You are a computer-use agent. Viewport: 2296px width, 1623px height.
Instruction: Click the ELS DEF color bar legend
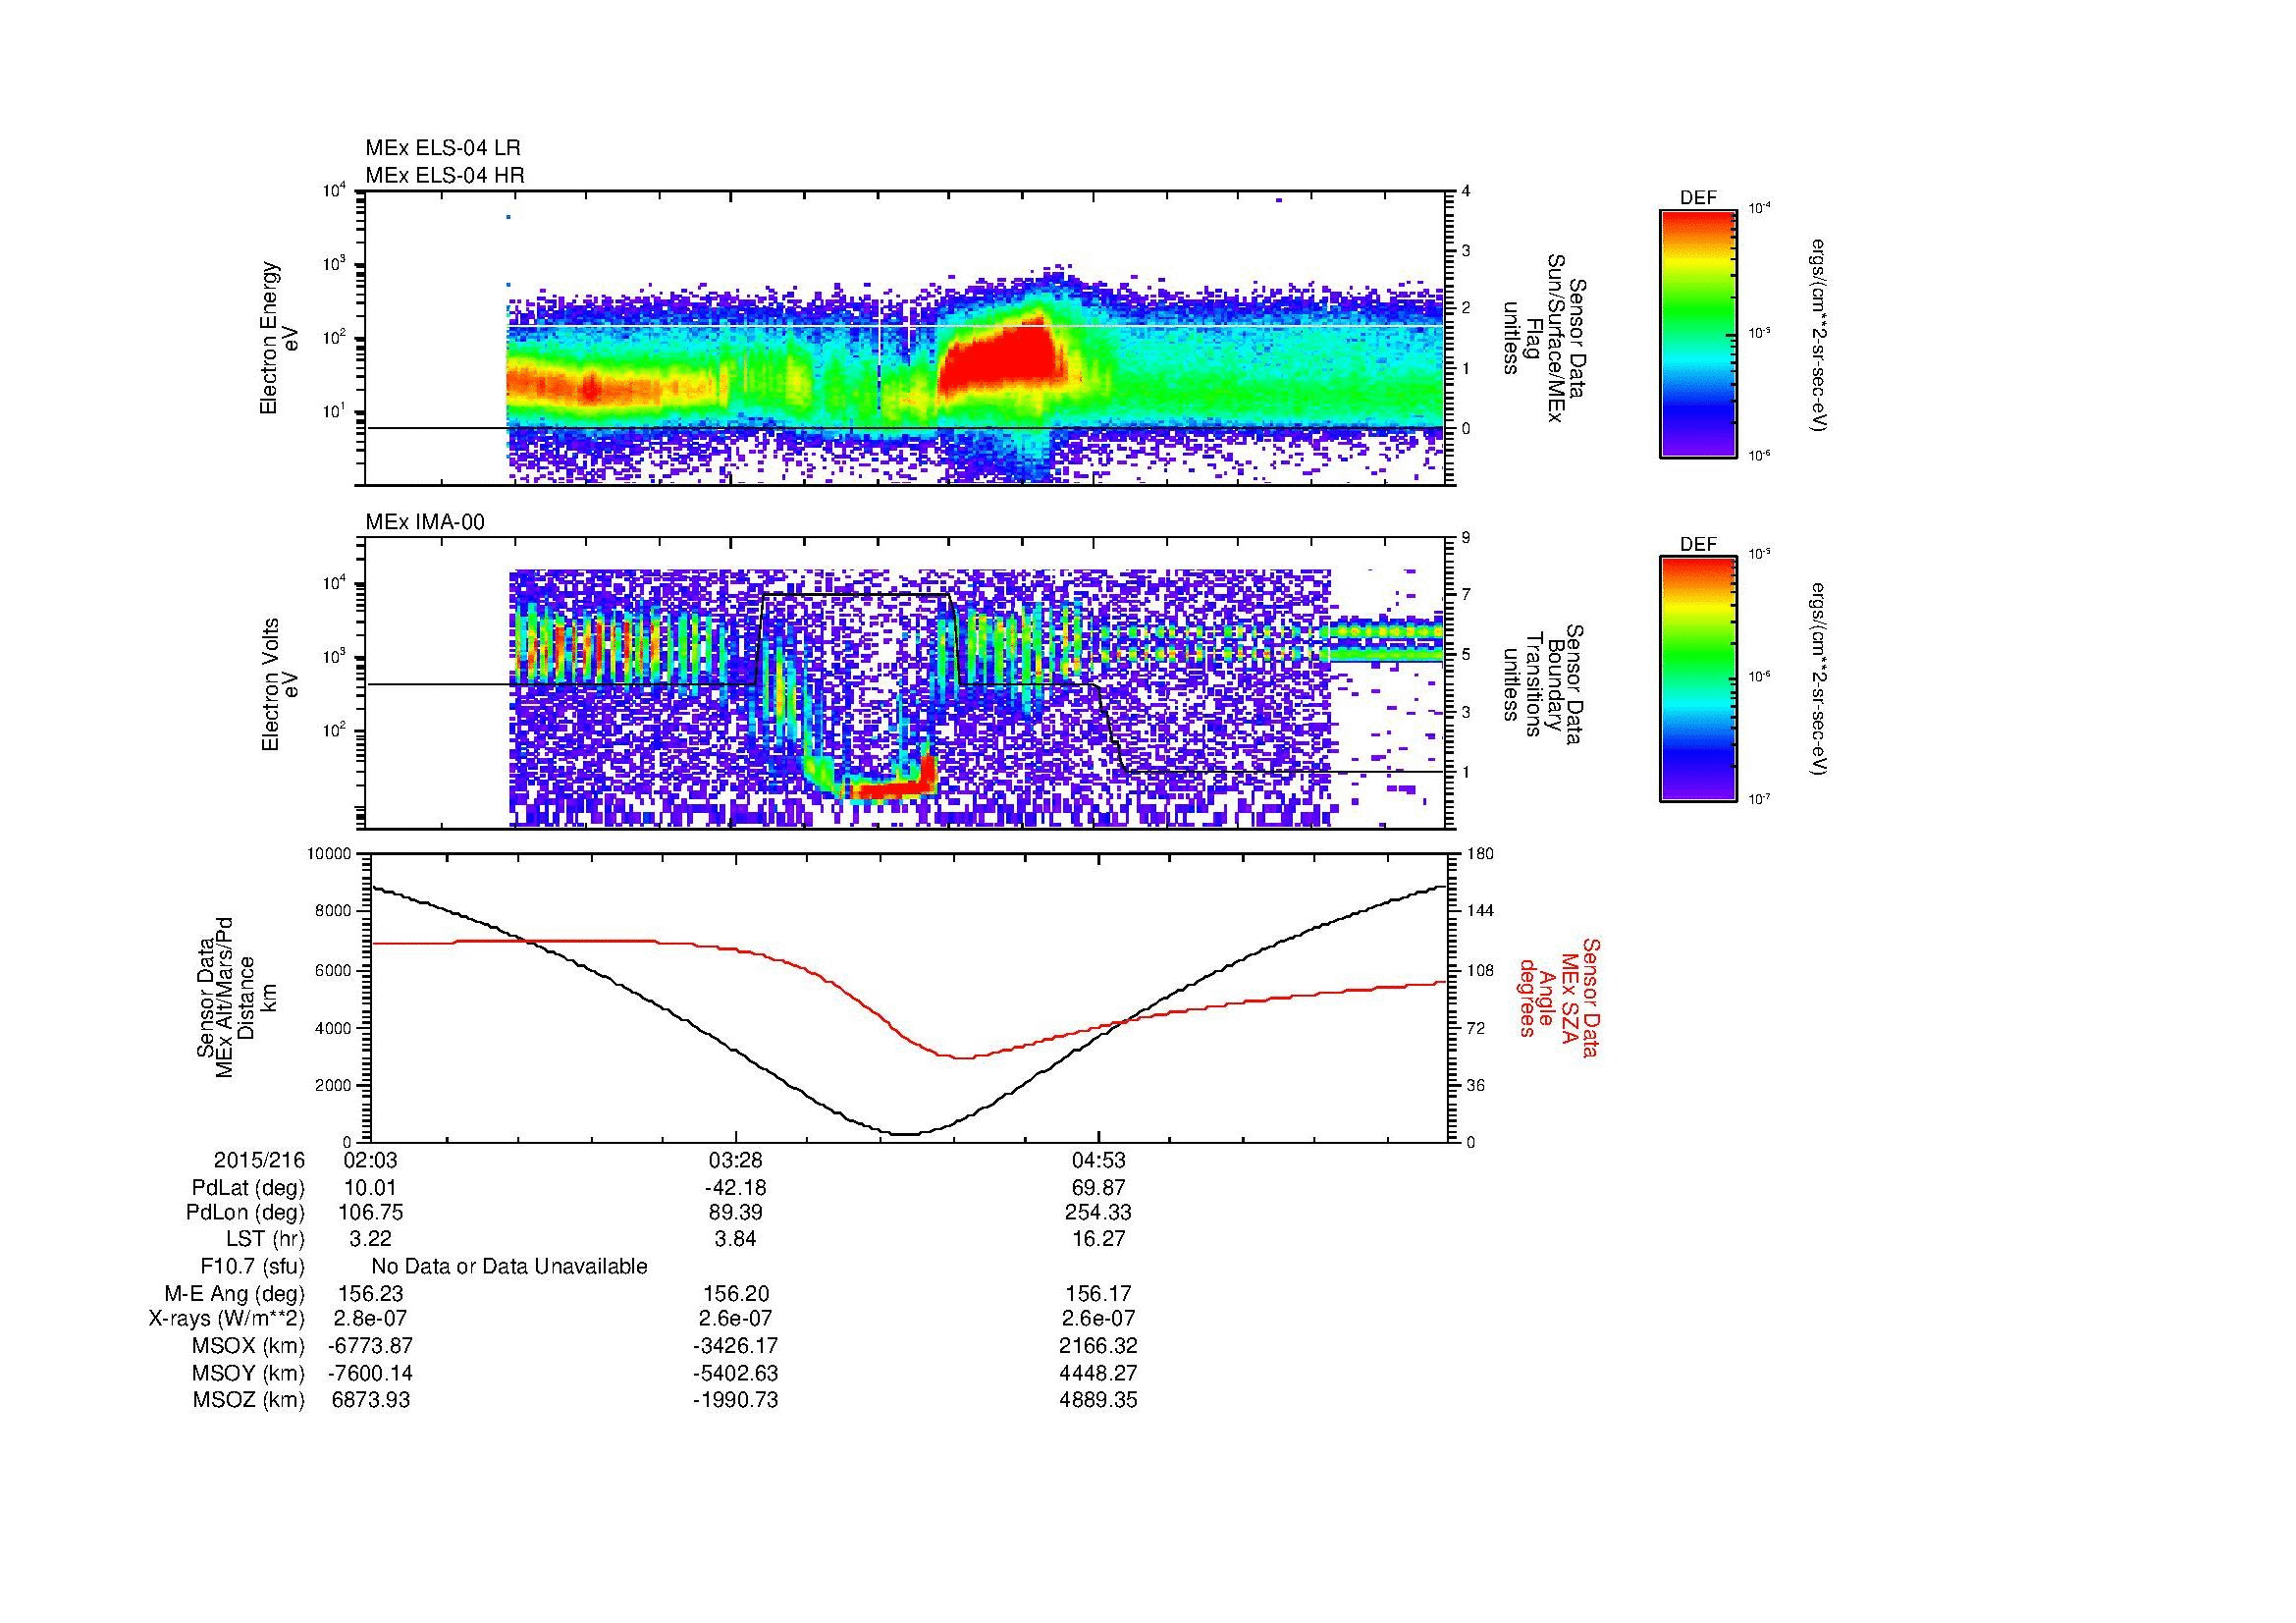click(1698, 333)
